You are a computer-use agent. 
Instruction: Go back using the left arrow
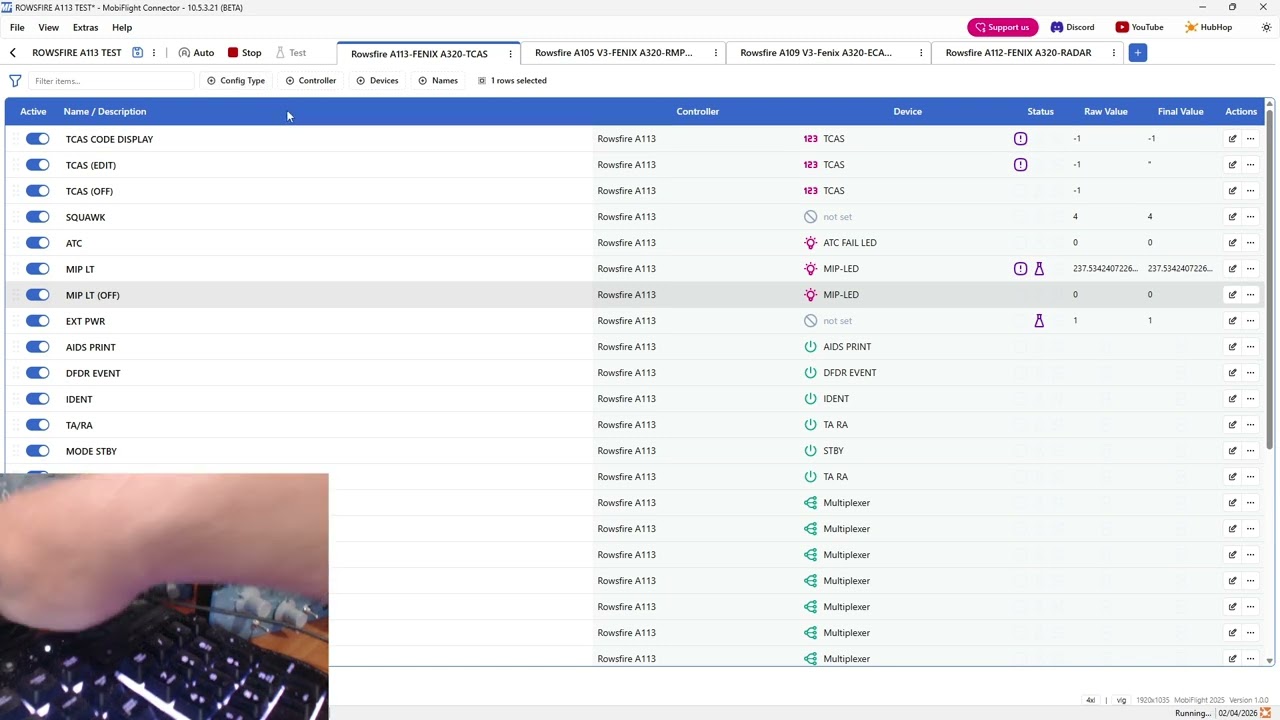pos(13,53)
